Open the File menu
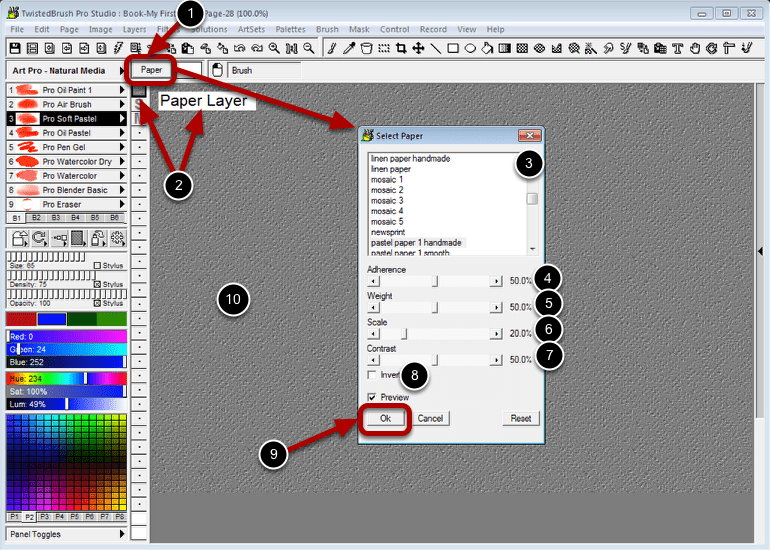The image size is (770, 550). 17,29
